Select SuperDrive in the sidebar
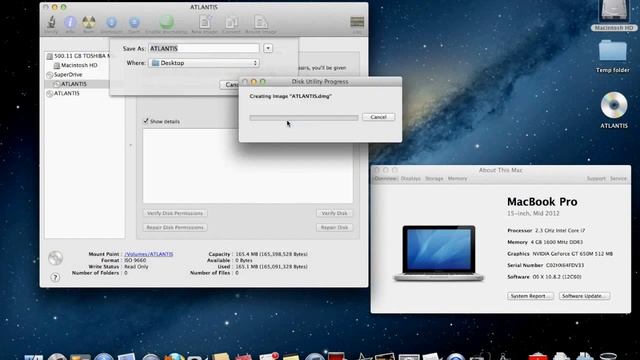Screen dimensions: 640x360 coord(64,75)
